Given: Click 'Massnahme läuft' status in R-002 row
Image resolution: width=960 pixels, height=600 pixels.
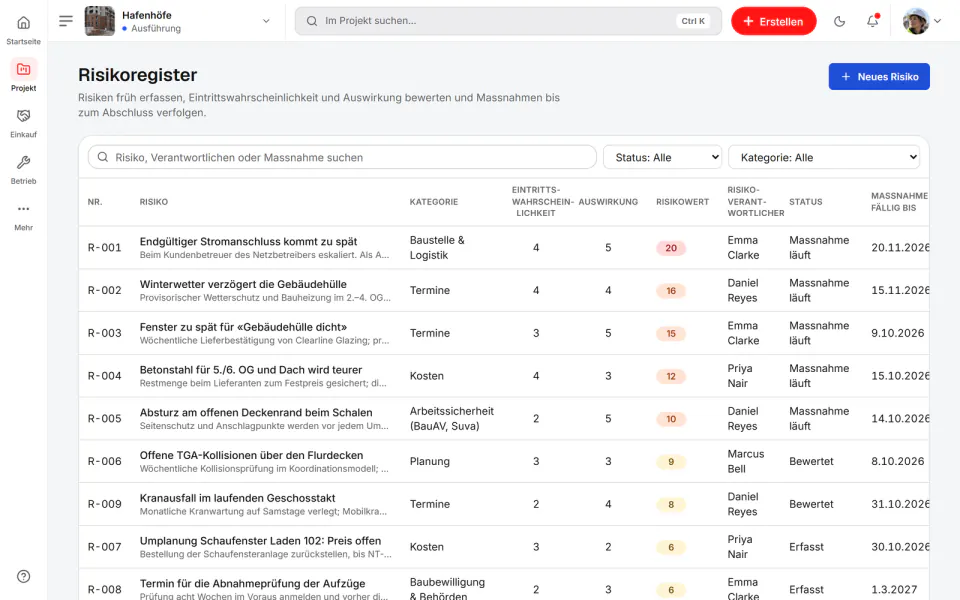Looking at the screenshot, I should coord(819,290).
